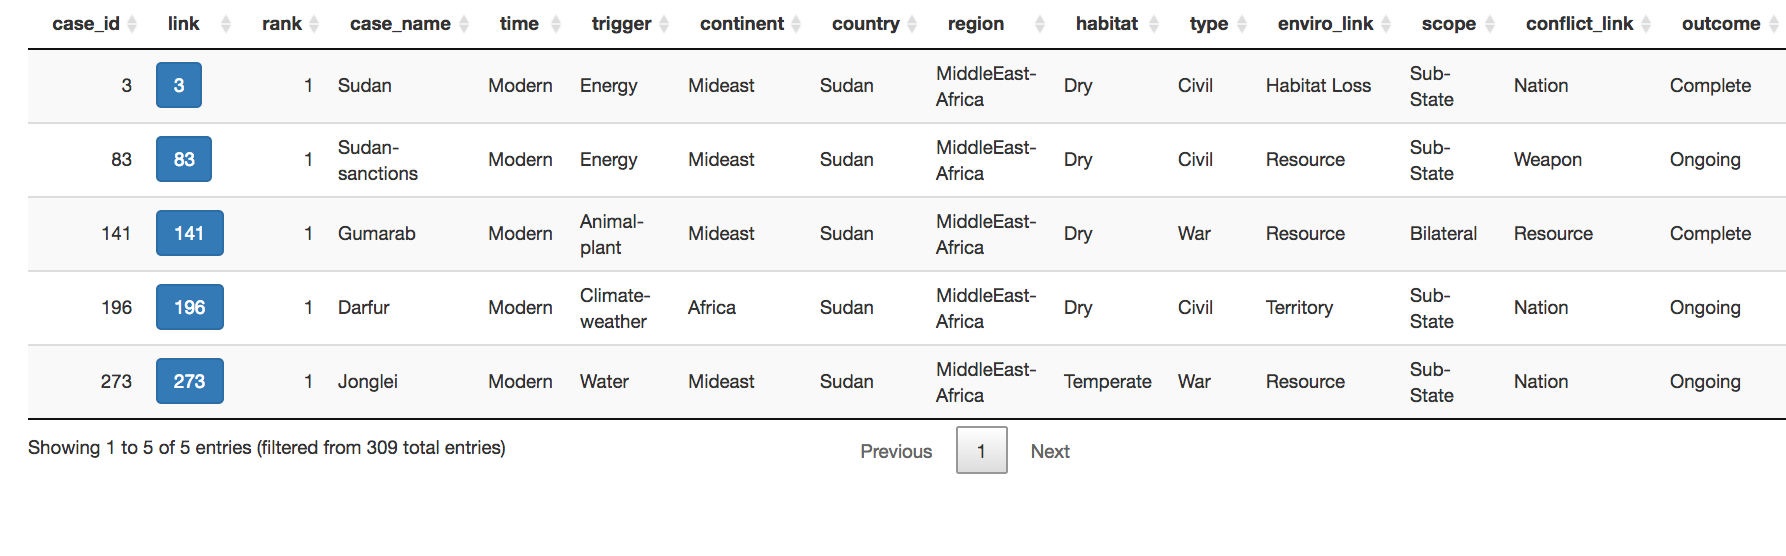Click sort arrows next to continent
The width and height of the screenshot is (1786, 556).
coord(796,24)
